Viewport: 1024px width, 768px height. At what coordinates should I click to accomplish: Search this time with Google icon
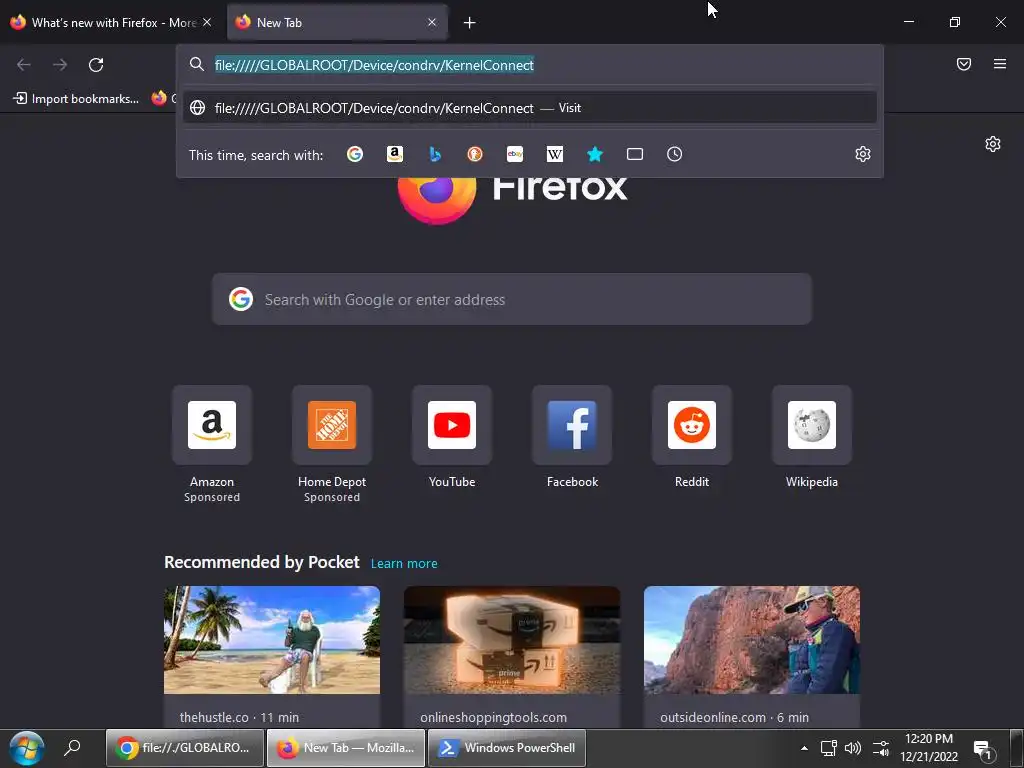pos(355,154)
